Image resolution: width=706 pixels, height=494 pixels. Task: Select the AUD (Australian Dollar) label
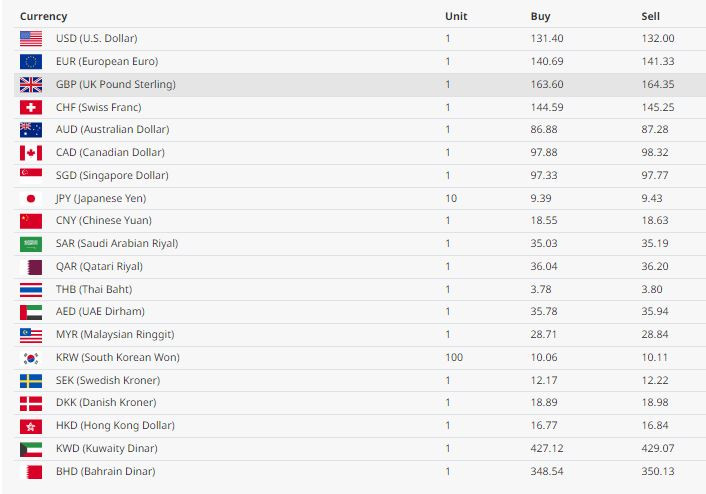113,130
